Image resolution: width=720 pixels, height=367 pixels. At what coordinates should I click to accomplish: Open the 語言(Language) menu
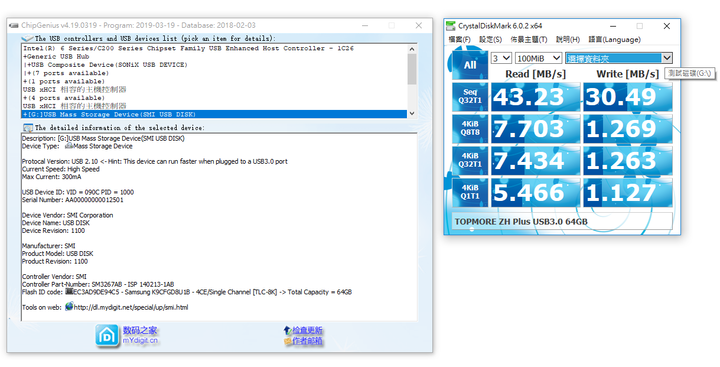tap(614, 40)
